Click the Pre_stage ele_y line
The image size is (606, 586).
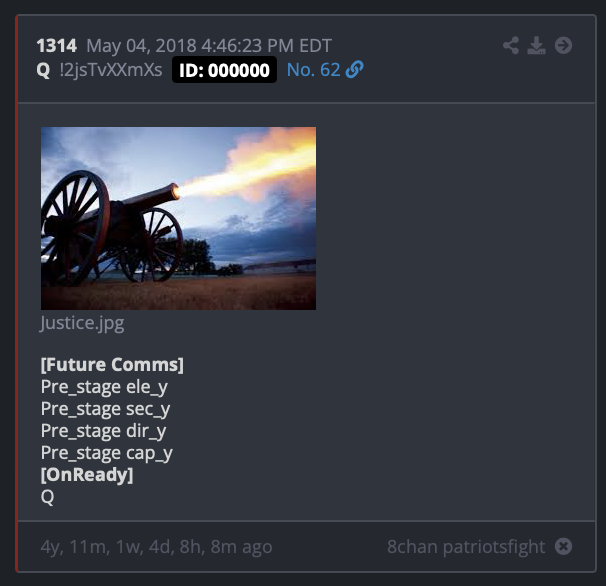click(x=104, y=387)
